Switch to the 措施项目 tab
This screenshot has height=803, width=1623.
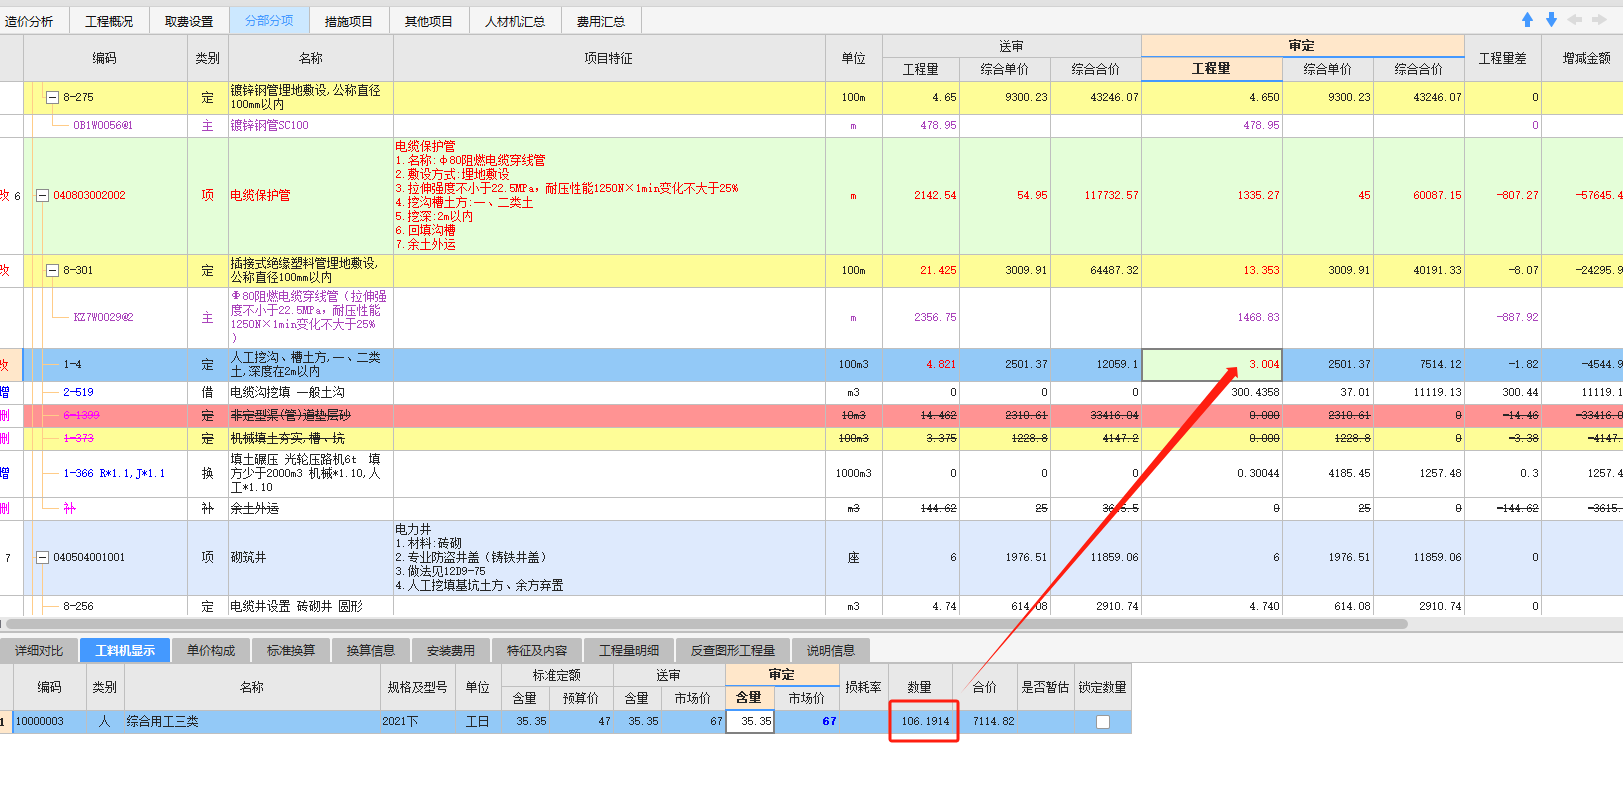coord(349,21)
